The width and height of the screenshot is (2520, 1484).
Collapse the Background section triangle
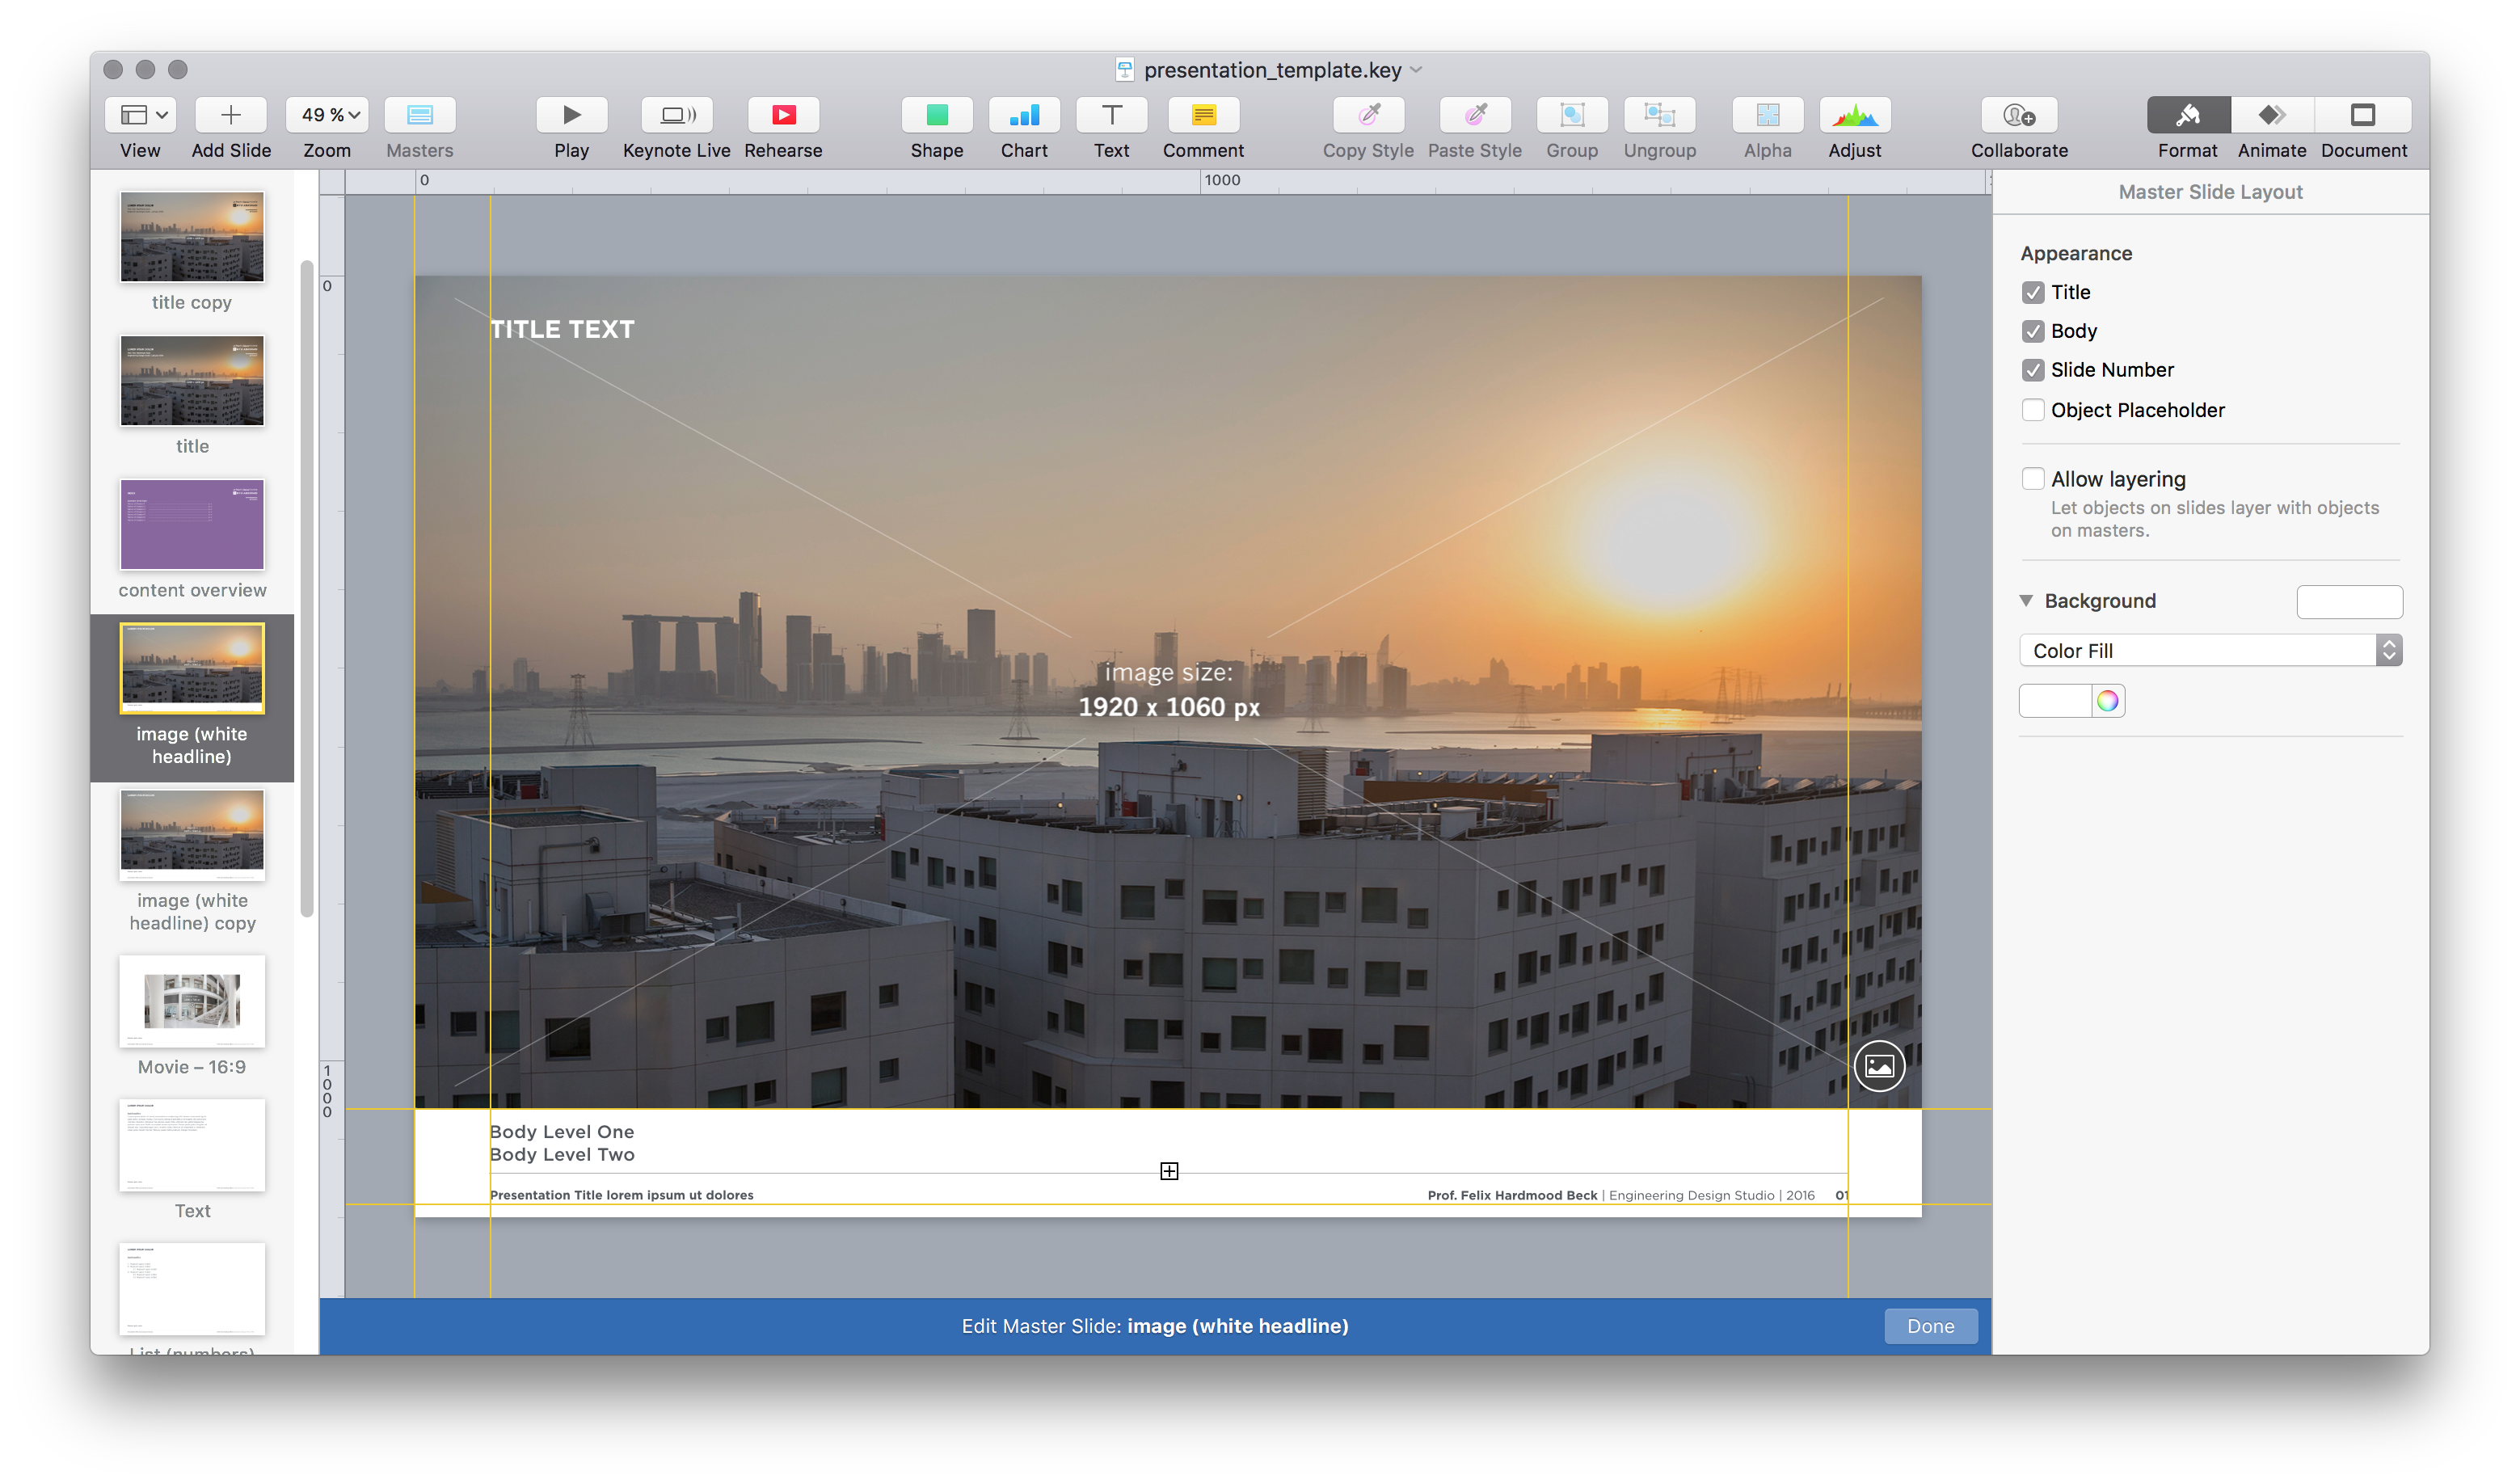click(x=2026, y=601)
